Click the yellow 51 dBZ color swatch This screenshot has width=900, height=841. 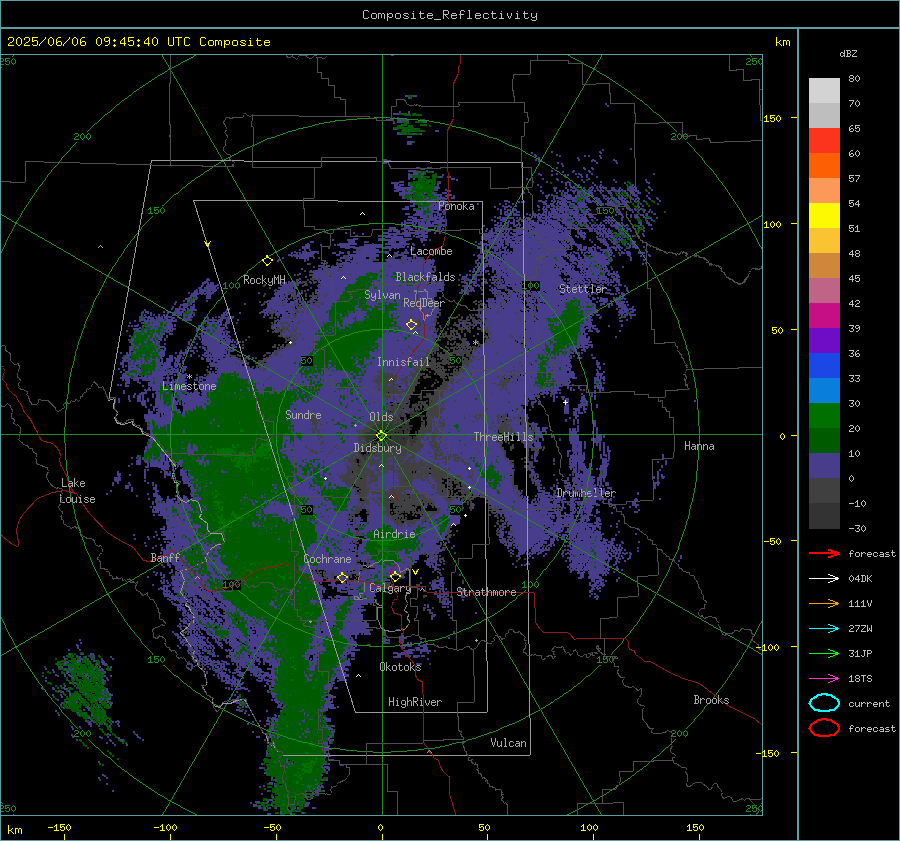(x=824, y=216)
